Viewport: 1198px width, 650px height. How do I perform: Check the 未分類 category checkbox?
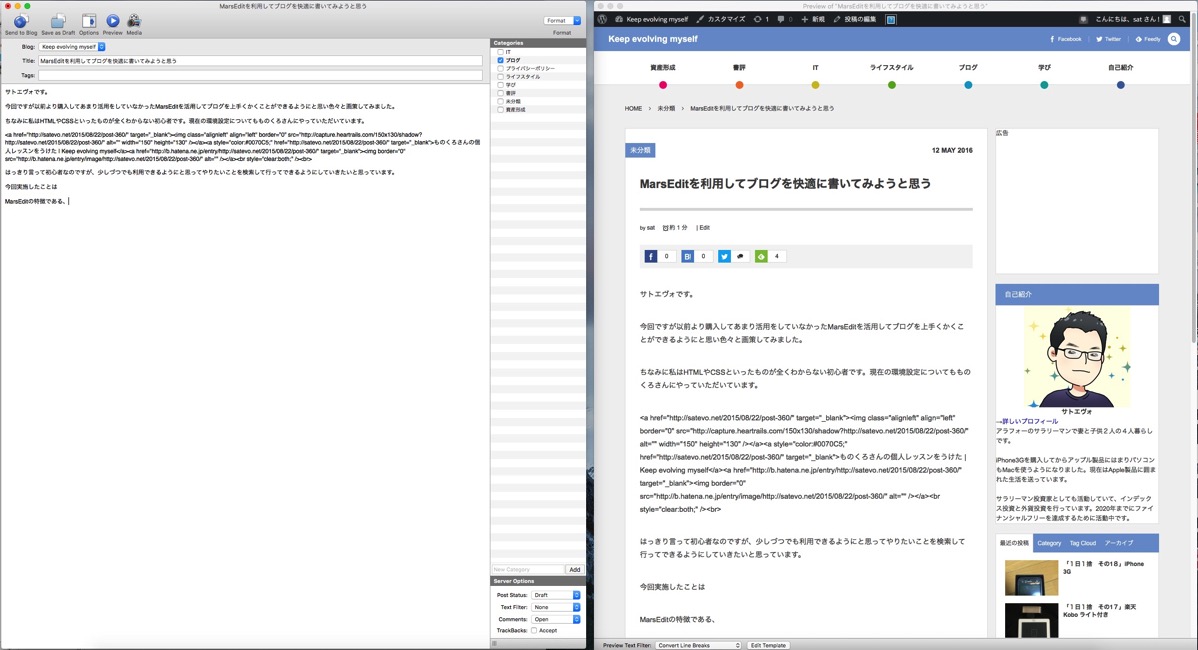500,102
